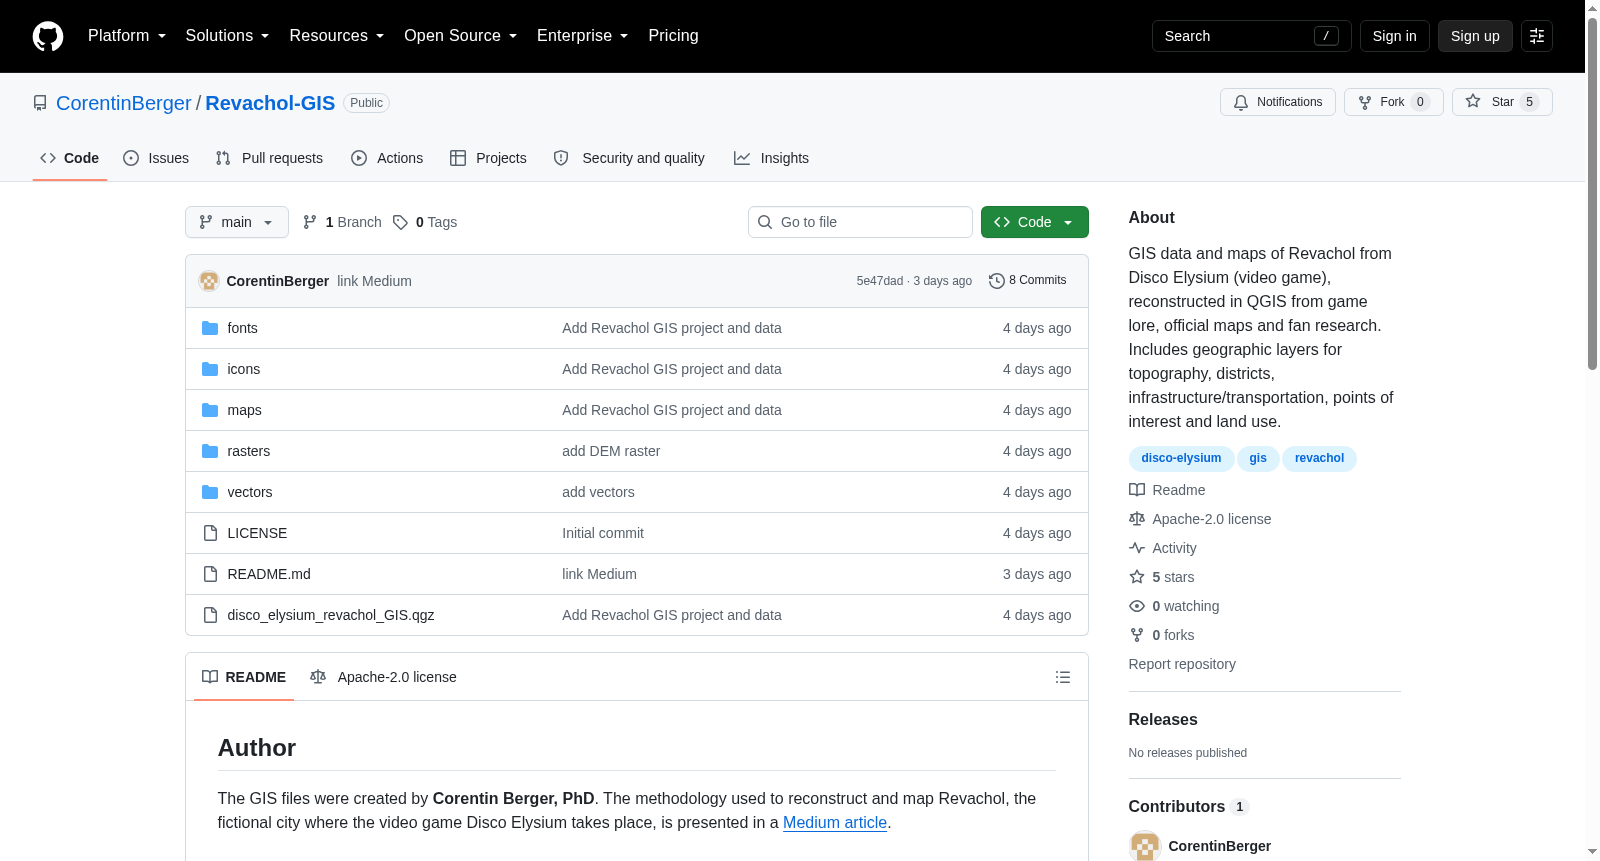Click the README.md file icon
Viewport: 1600px width, 861px height.
[x=210, y=574]
